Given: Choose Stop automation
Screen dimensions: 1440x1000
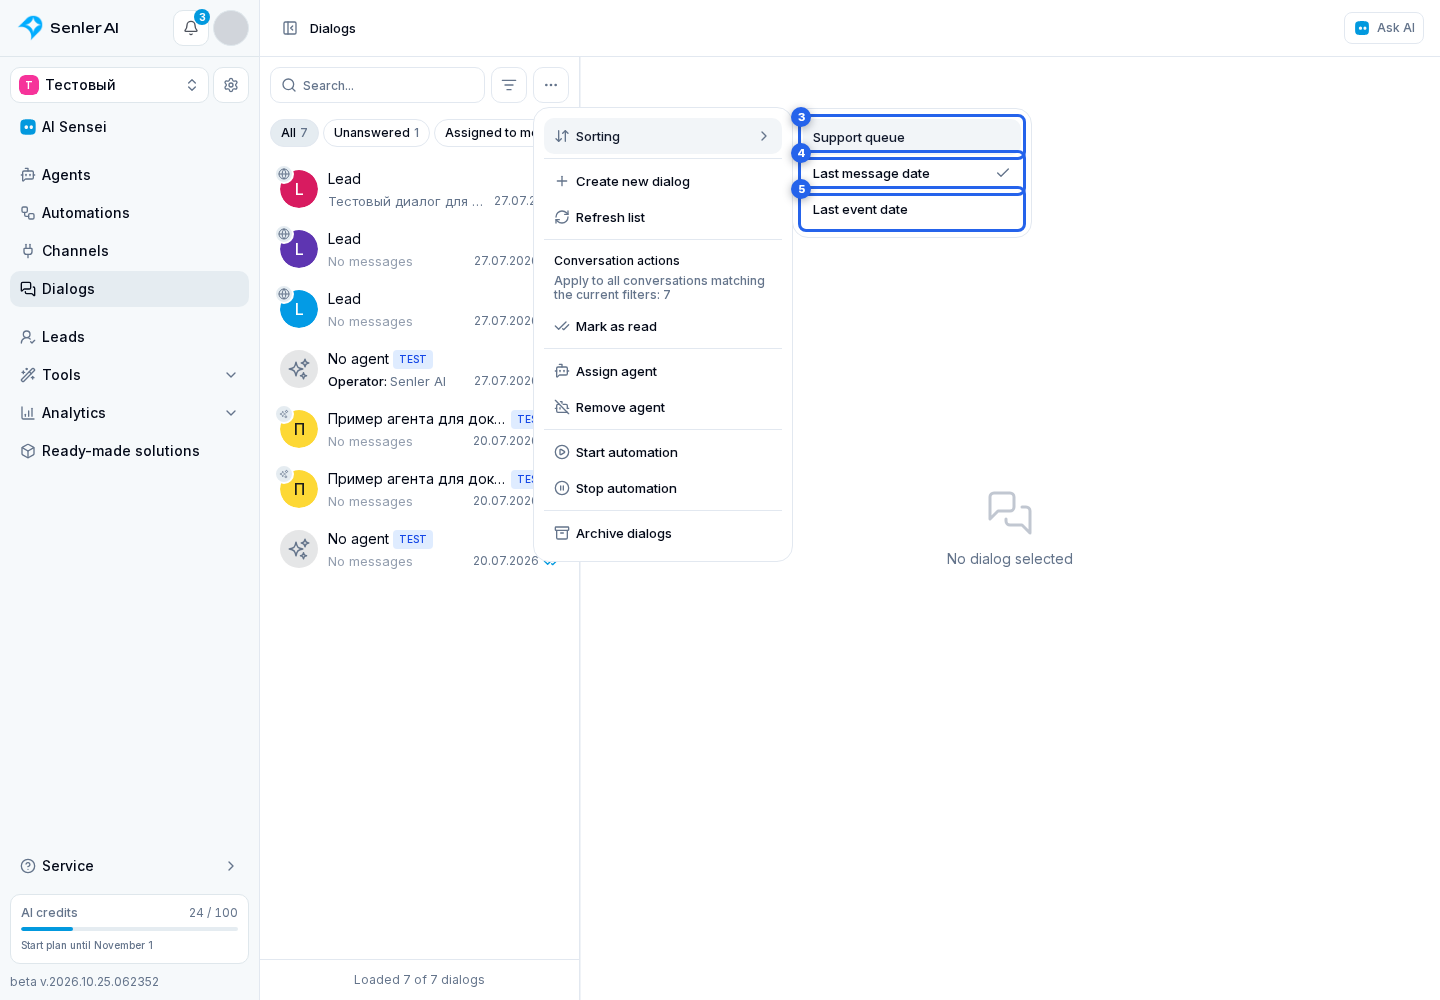Looking at the screenshot, I should click(x=662, y=488).
